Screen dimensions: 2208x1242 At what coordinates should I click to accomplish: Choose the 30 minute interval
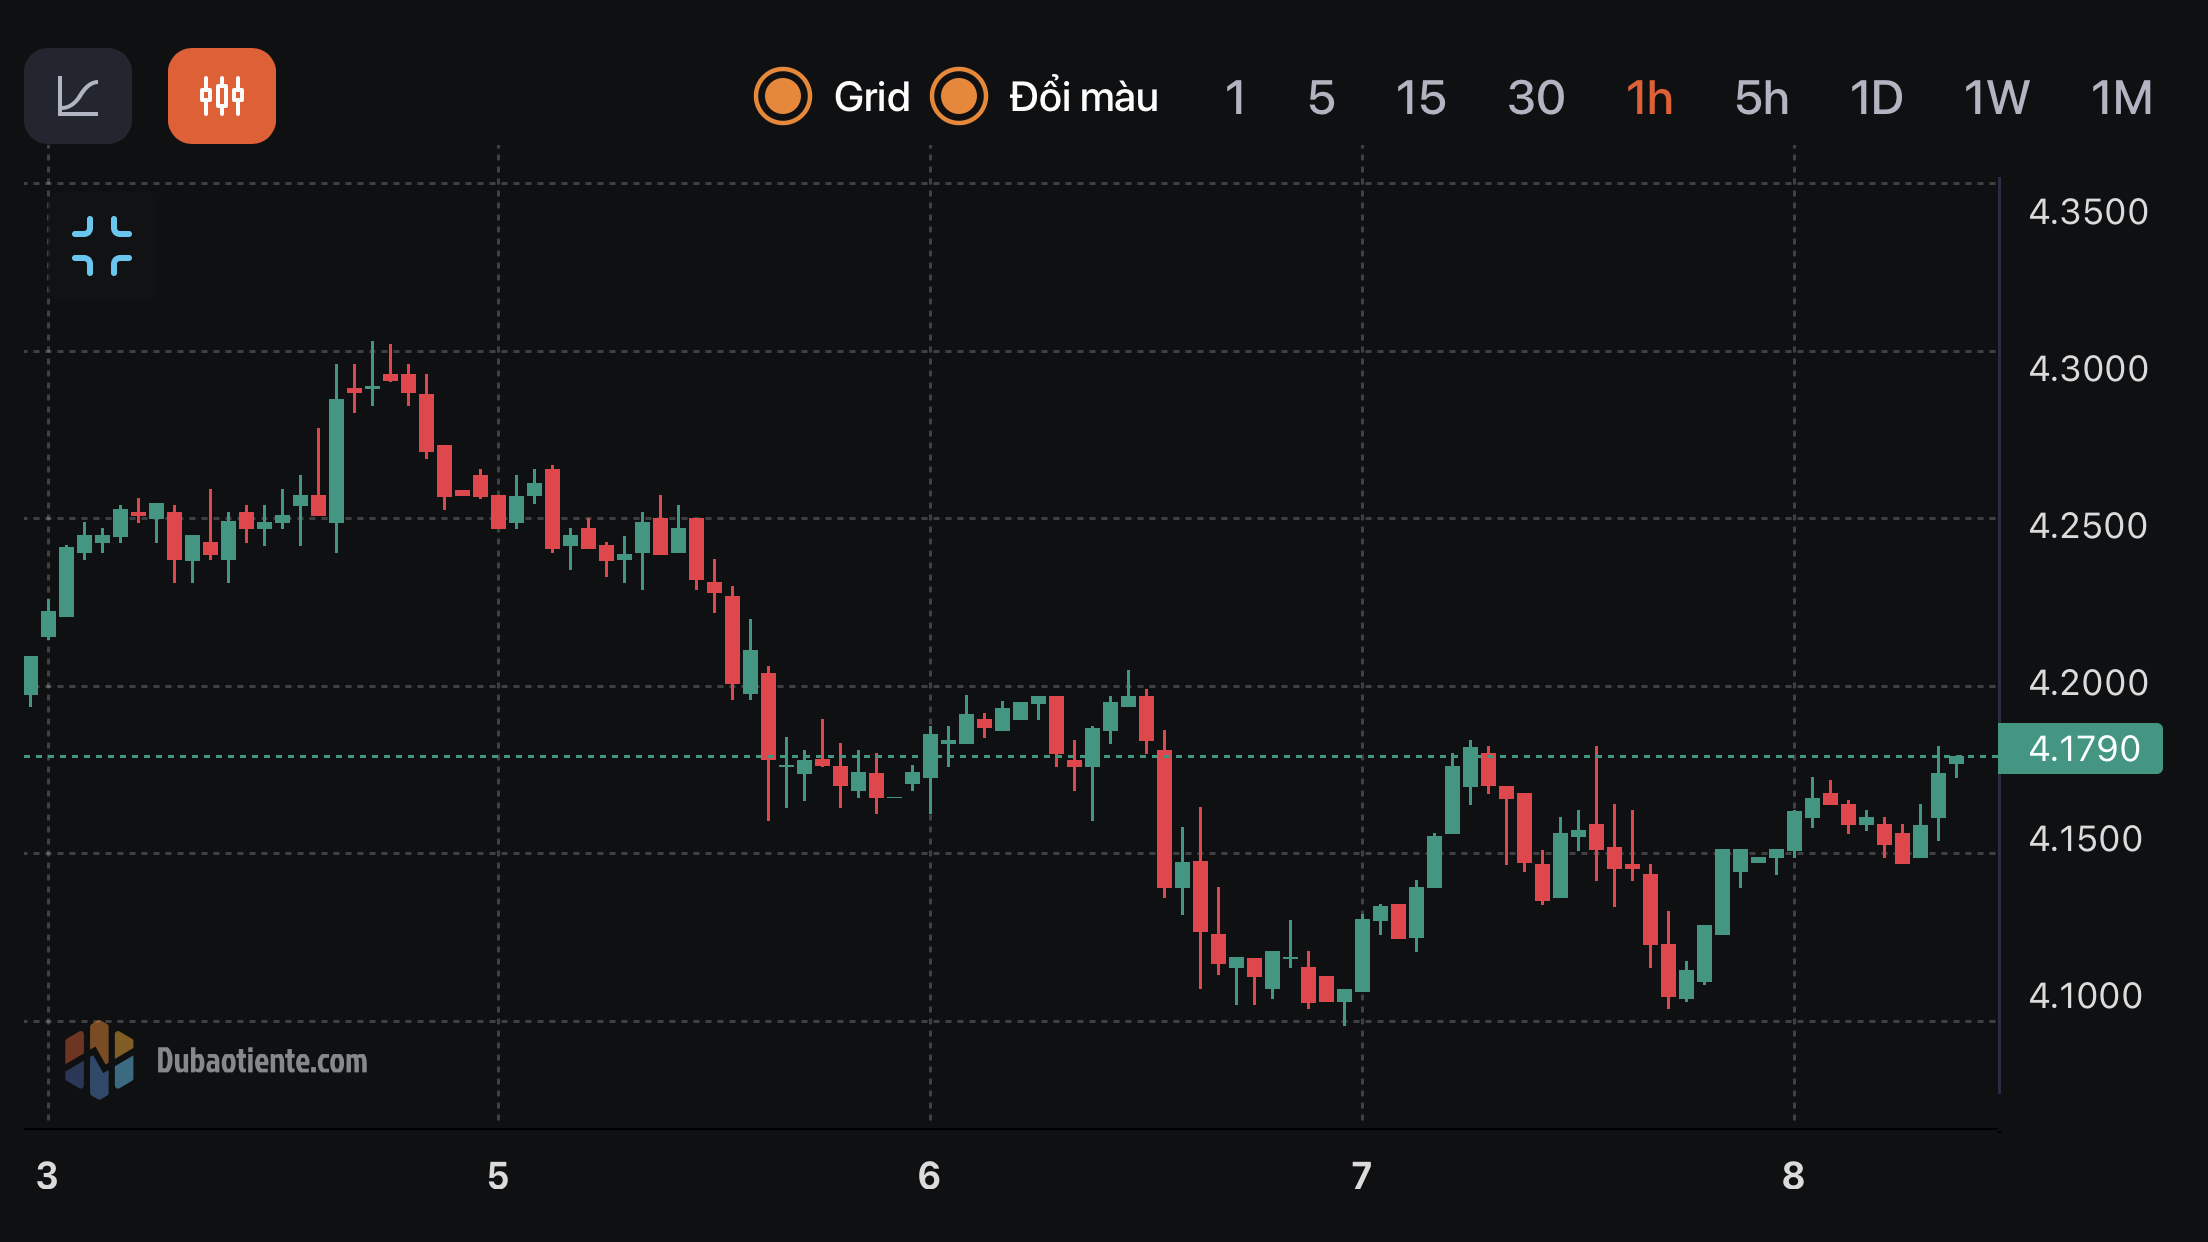click(1536, 98)
